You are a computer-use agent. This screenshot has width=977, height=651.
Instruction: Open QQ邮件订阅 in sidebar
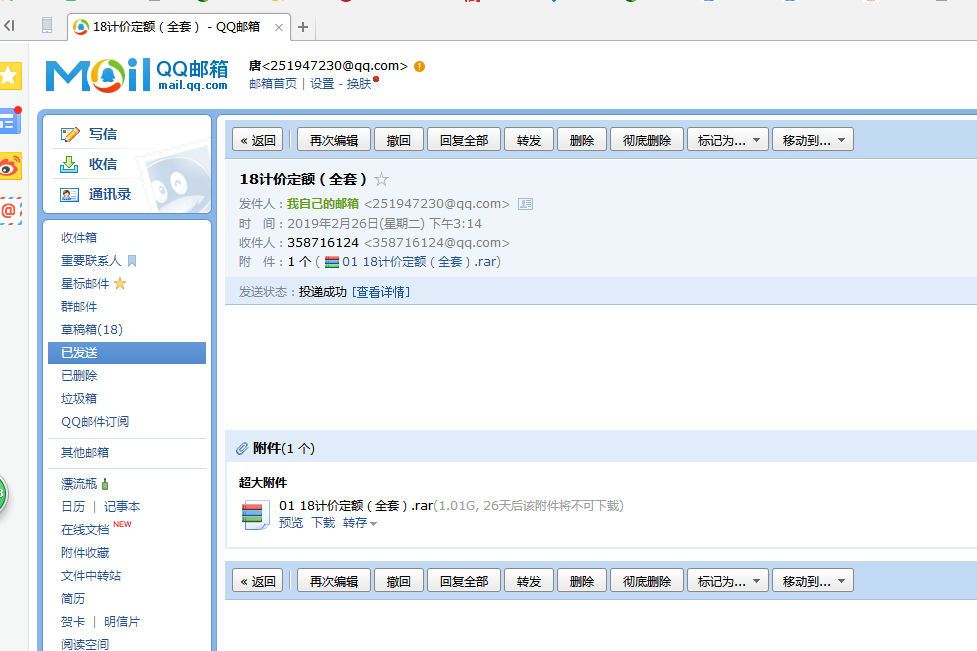click(x=95, y=422)
